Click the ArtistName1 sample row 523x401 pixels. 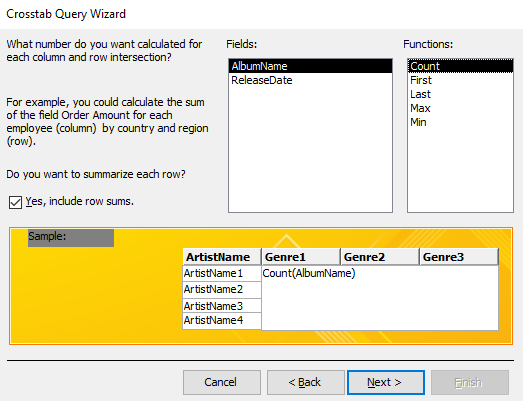pyautogui.click(x=222, y=274)
